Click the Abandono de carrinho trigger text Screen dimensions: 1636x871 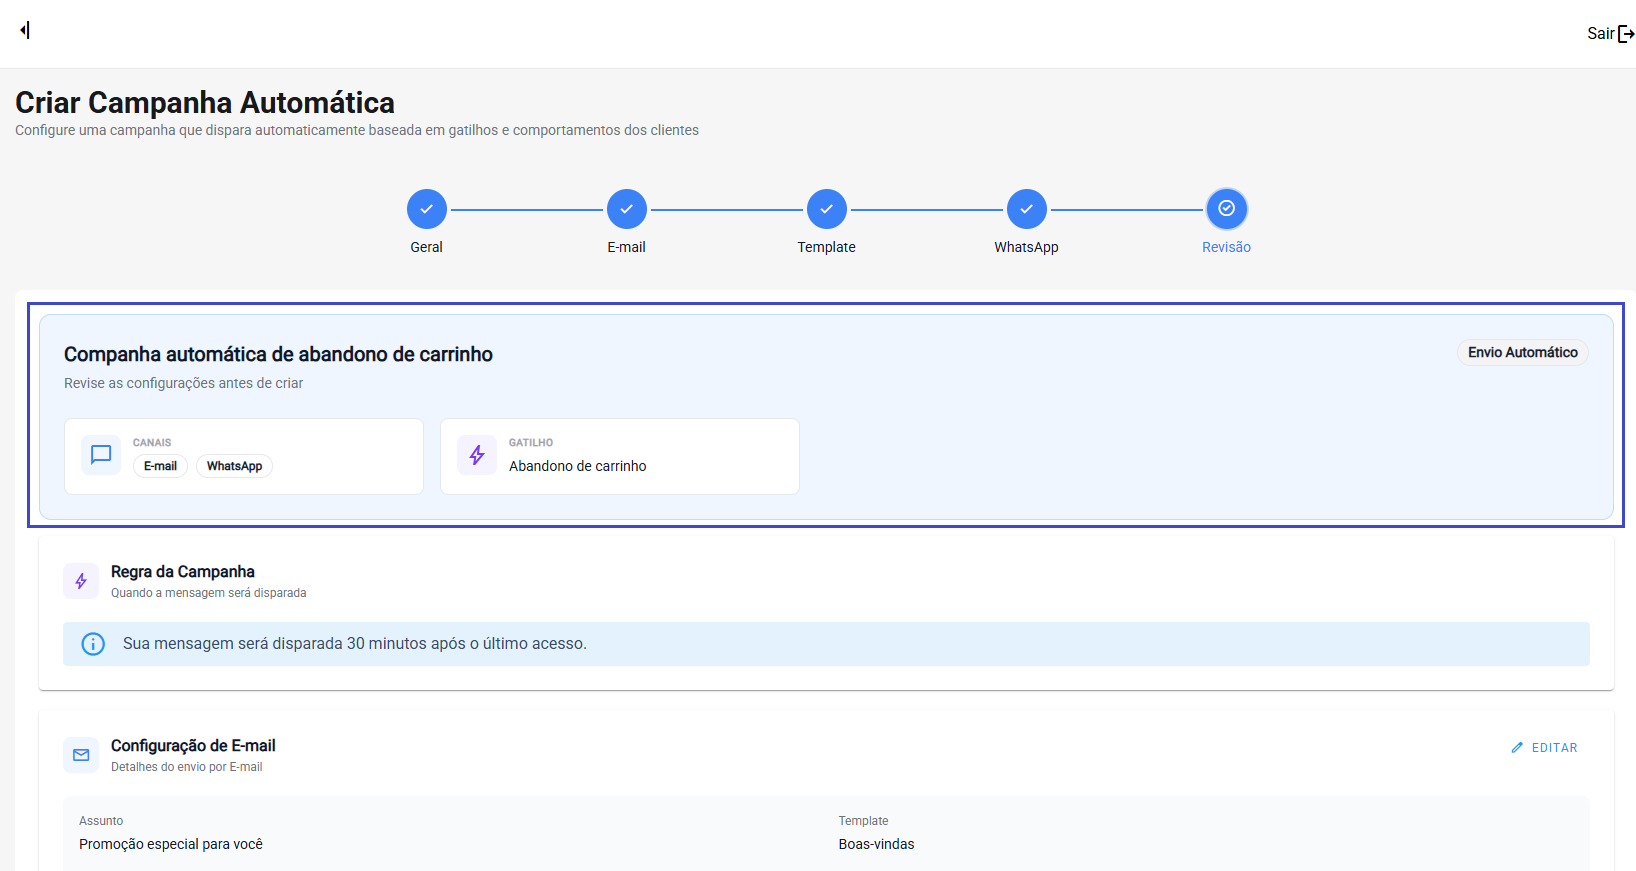[577, 466]
